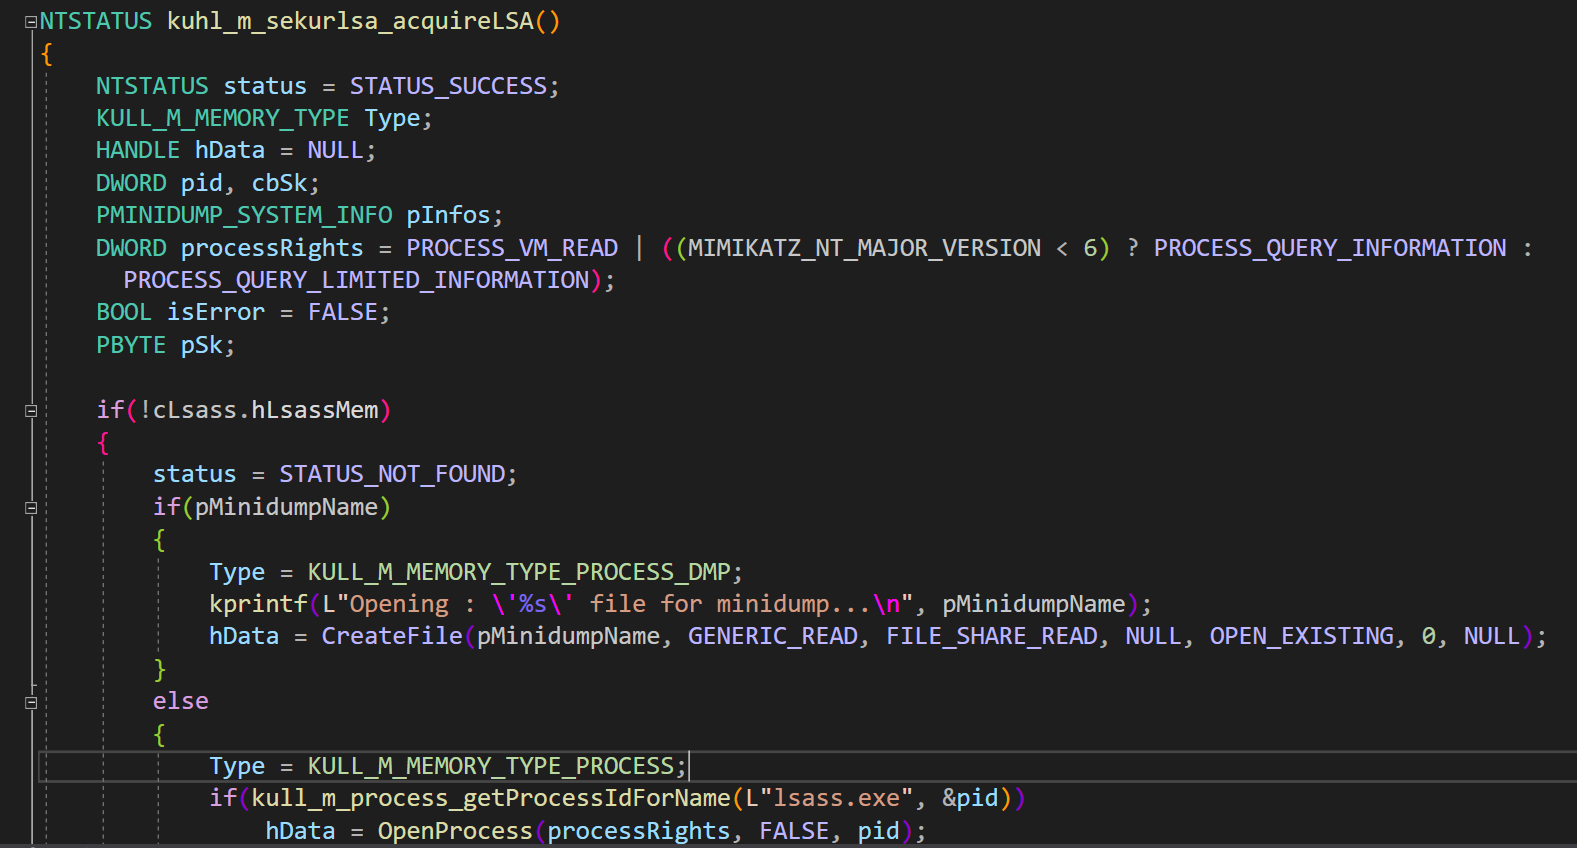Click NULL in the HANDLE hData line
This screenshot has height=848, width=1577.
tap(335, 150)
